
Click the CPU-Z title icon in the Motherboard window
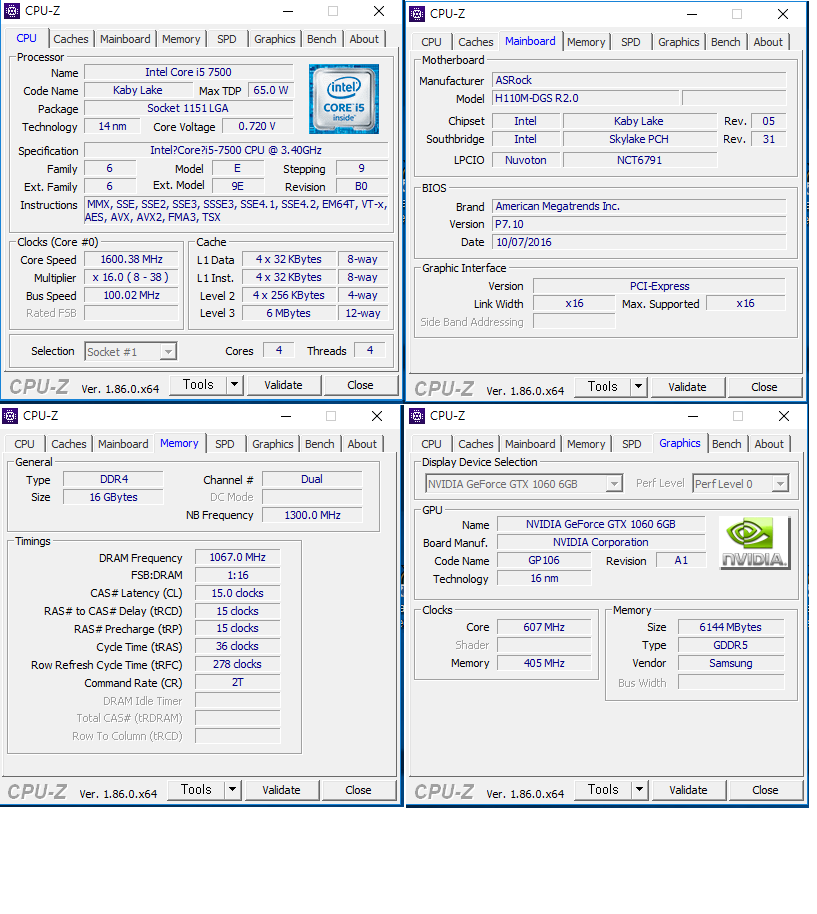pos(417,13)
